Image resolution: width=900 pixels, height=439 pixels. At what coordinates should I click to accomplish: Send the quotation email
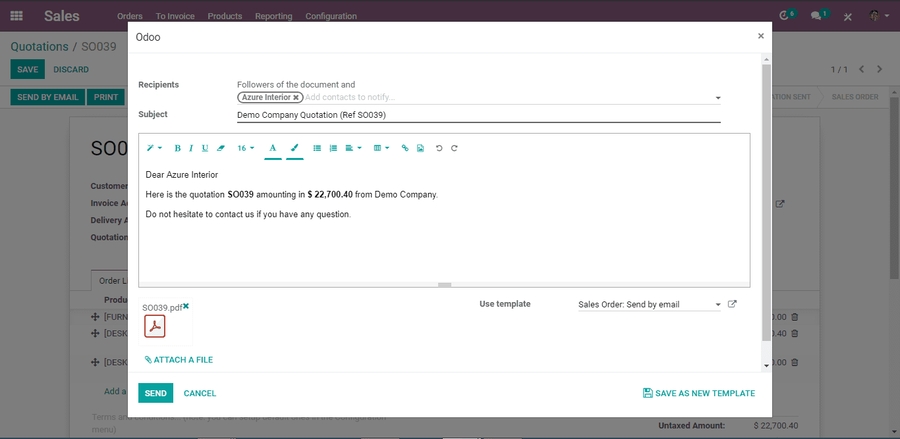(x=156, y=393)
